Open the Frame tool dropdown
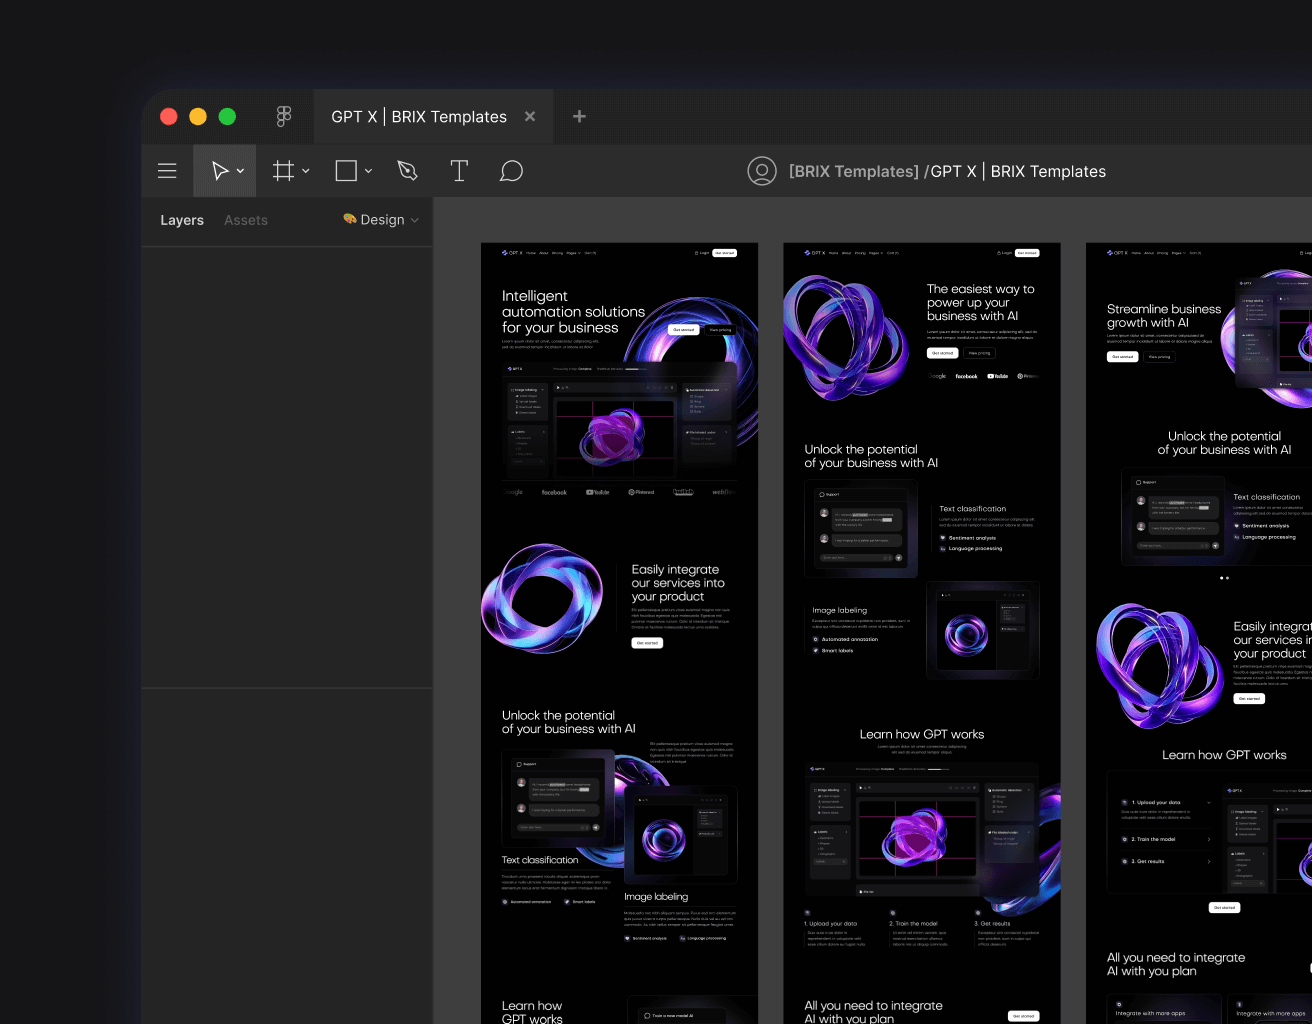The width and height of the screenshot is (1312, 1024). tap(306, 170)
